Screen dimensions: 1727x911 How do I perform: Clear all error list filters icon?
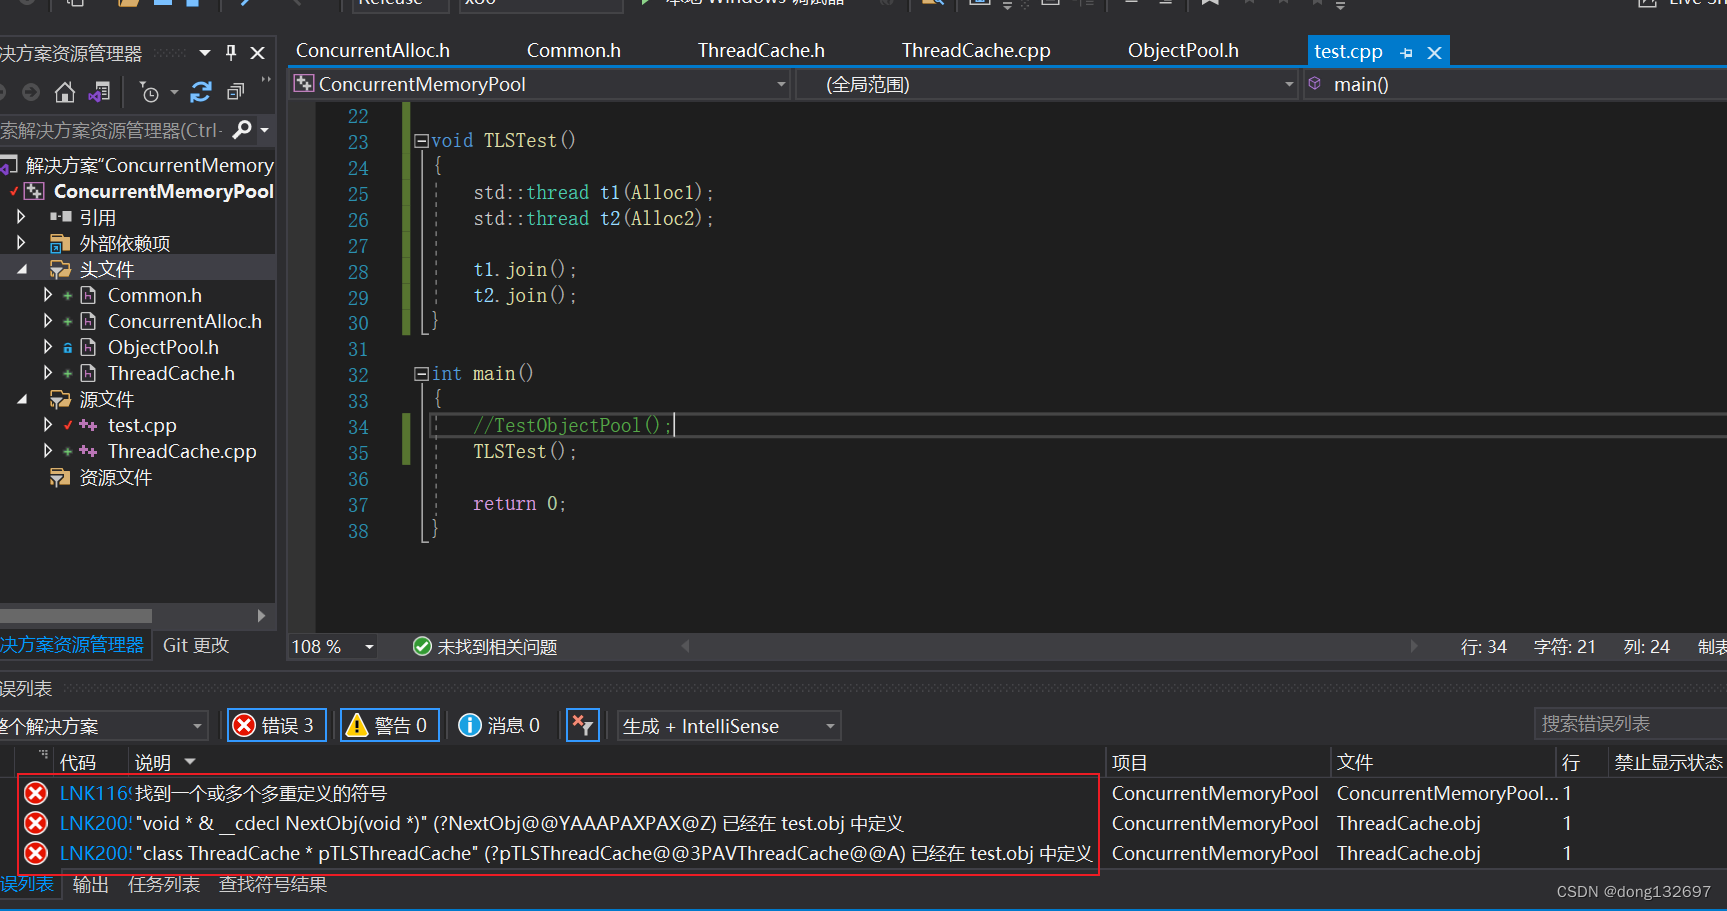point(582,725)
